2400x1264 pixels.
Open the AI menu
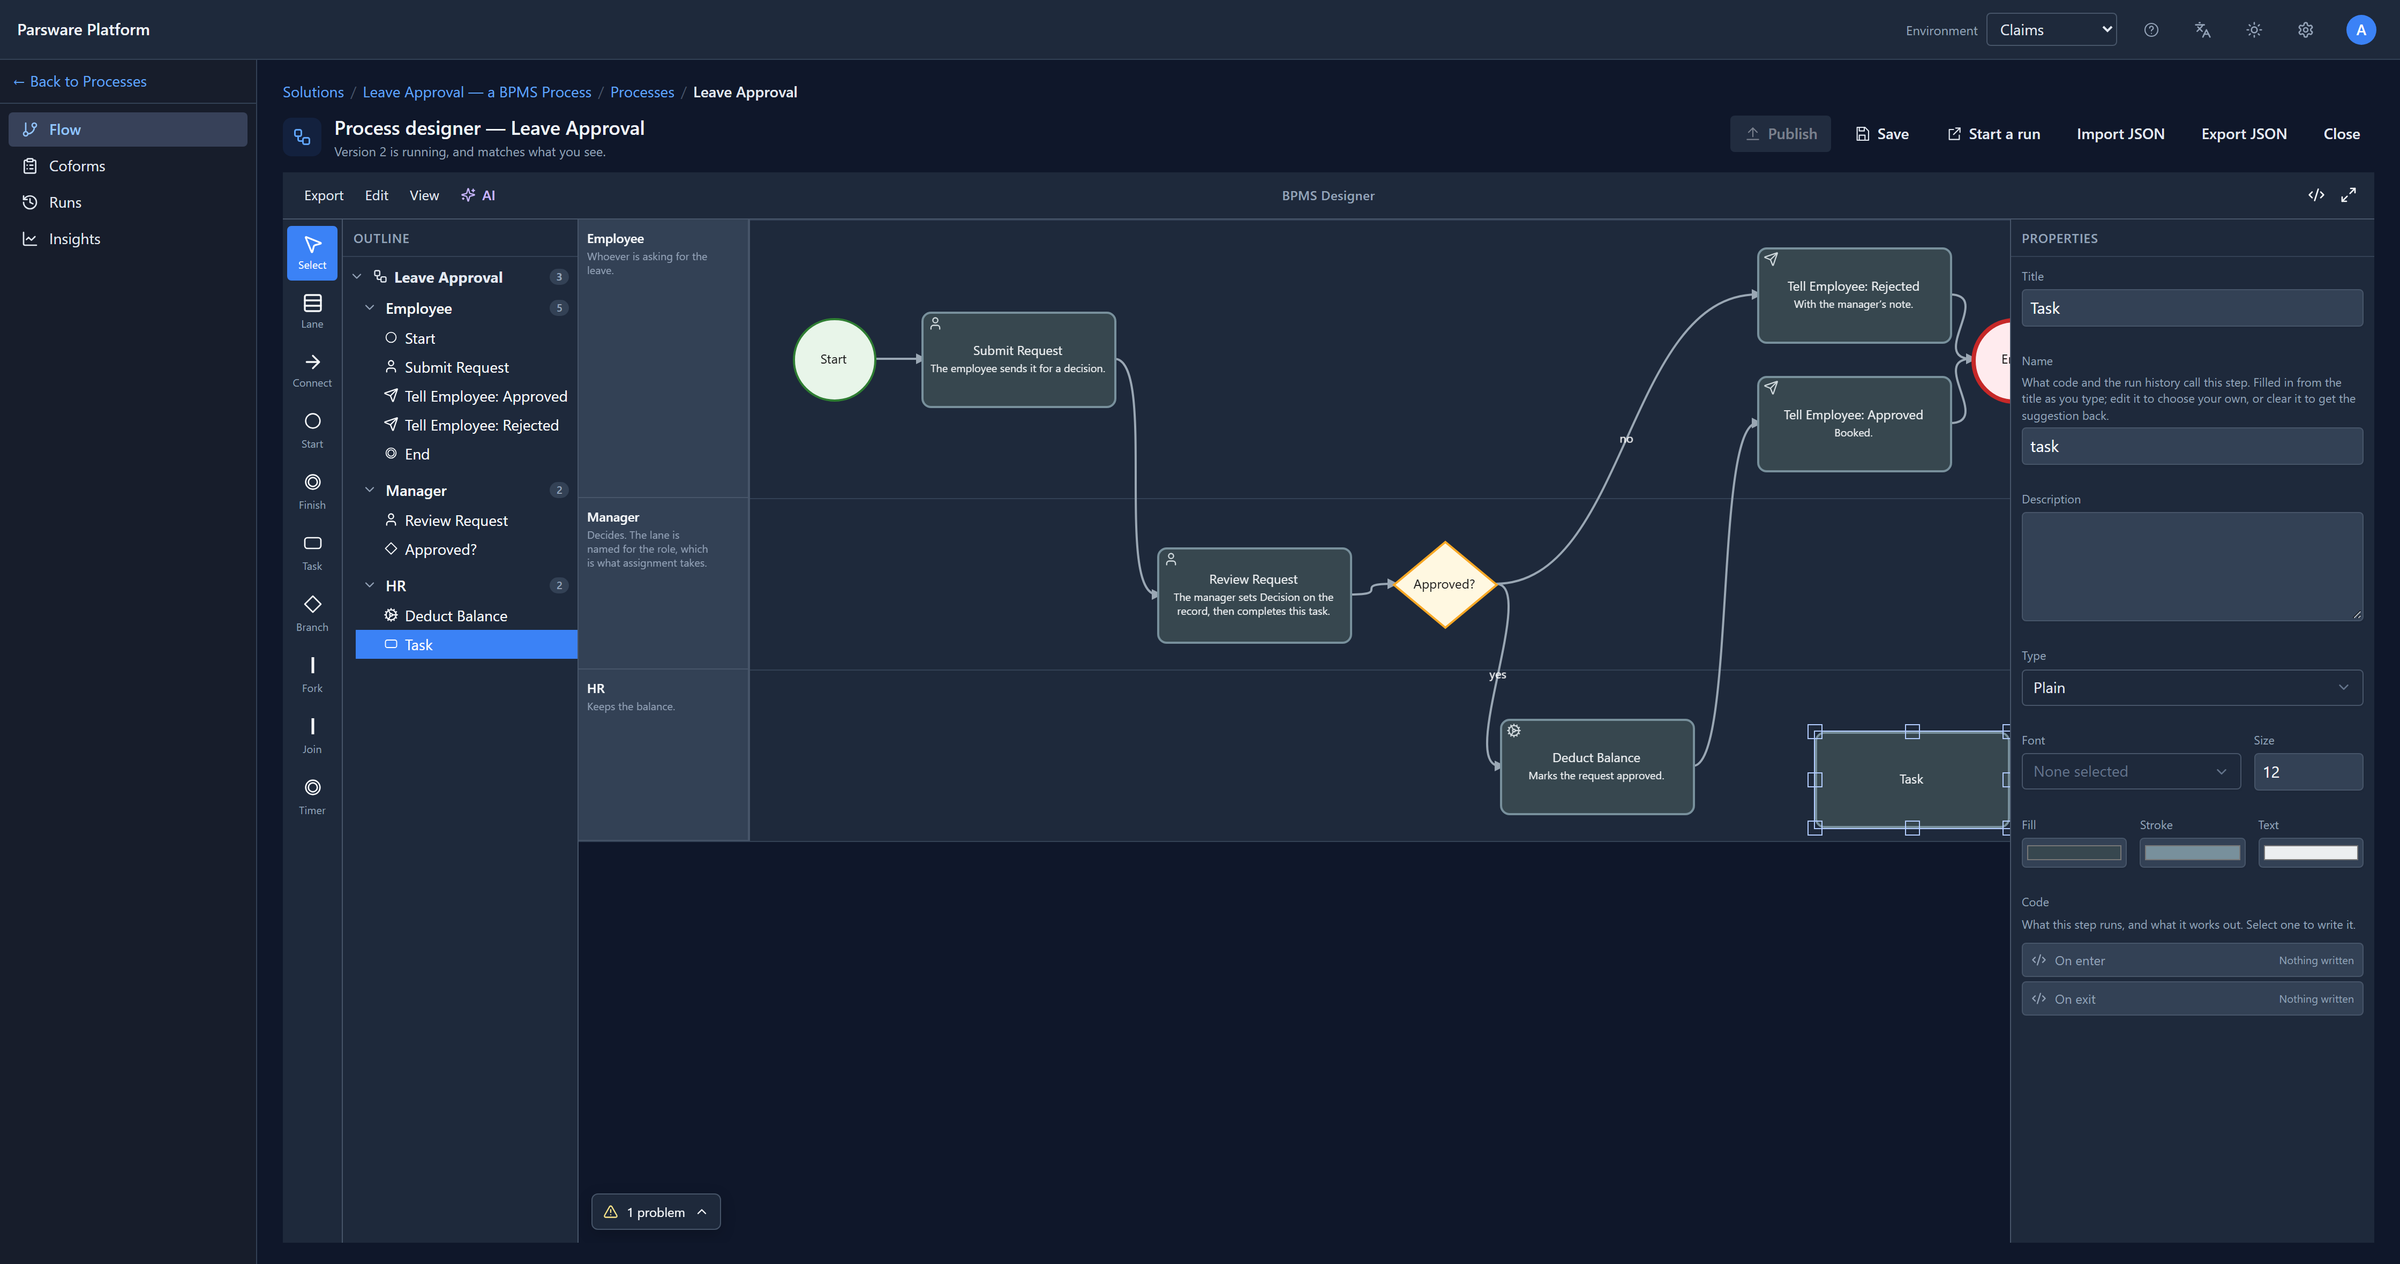[x=478, y=195]
